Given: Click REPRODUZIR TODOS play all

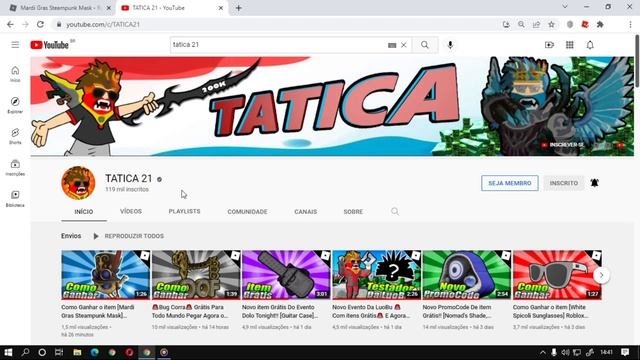Looking at the screenshot, I should click(129, 236).
